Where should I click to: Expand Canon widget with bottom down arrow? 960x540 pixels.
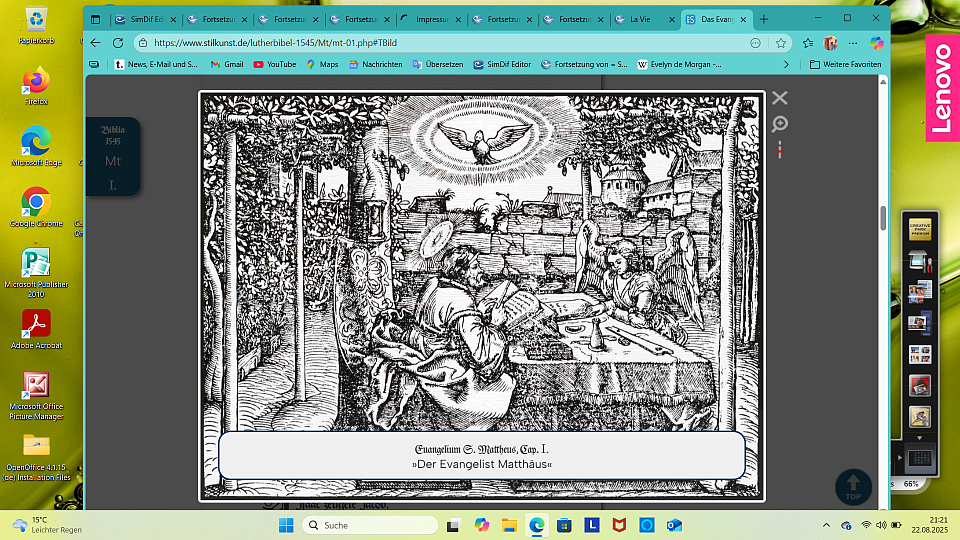coord(920,438)
